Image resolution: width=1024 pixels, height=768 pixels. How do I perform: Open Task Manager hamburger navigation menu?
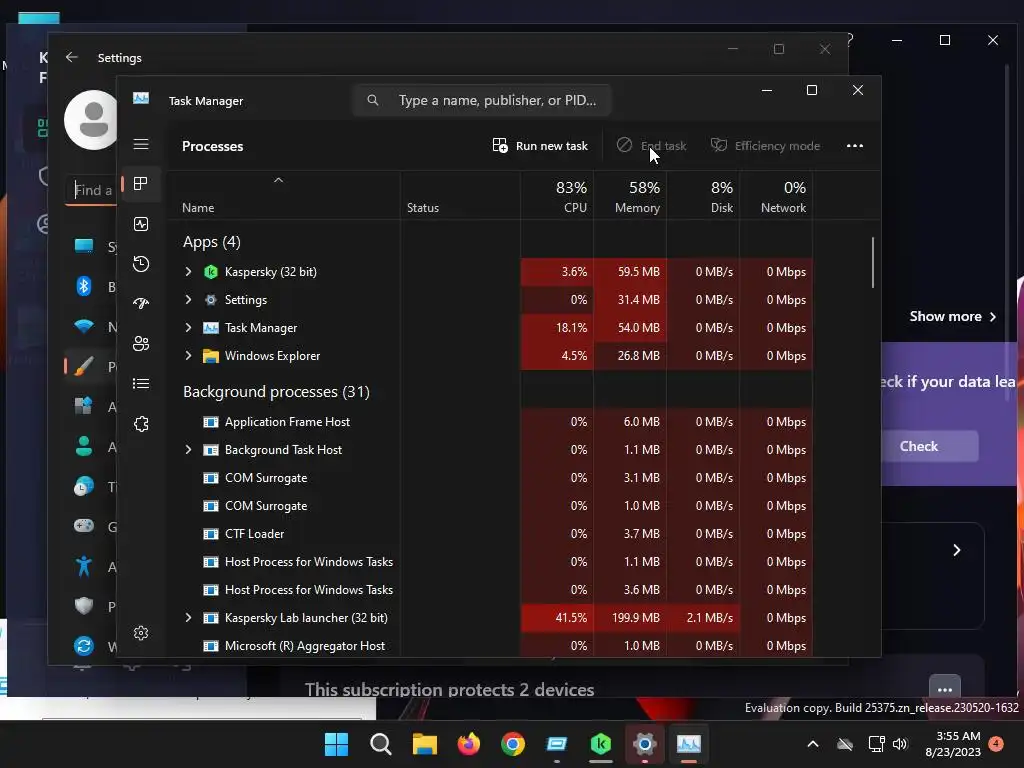pos(141,144)
